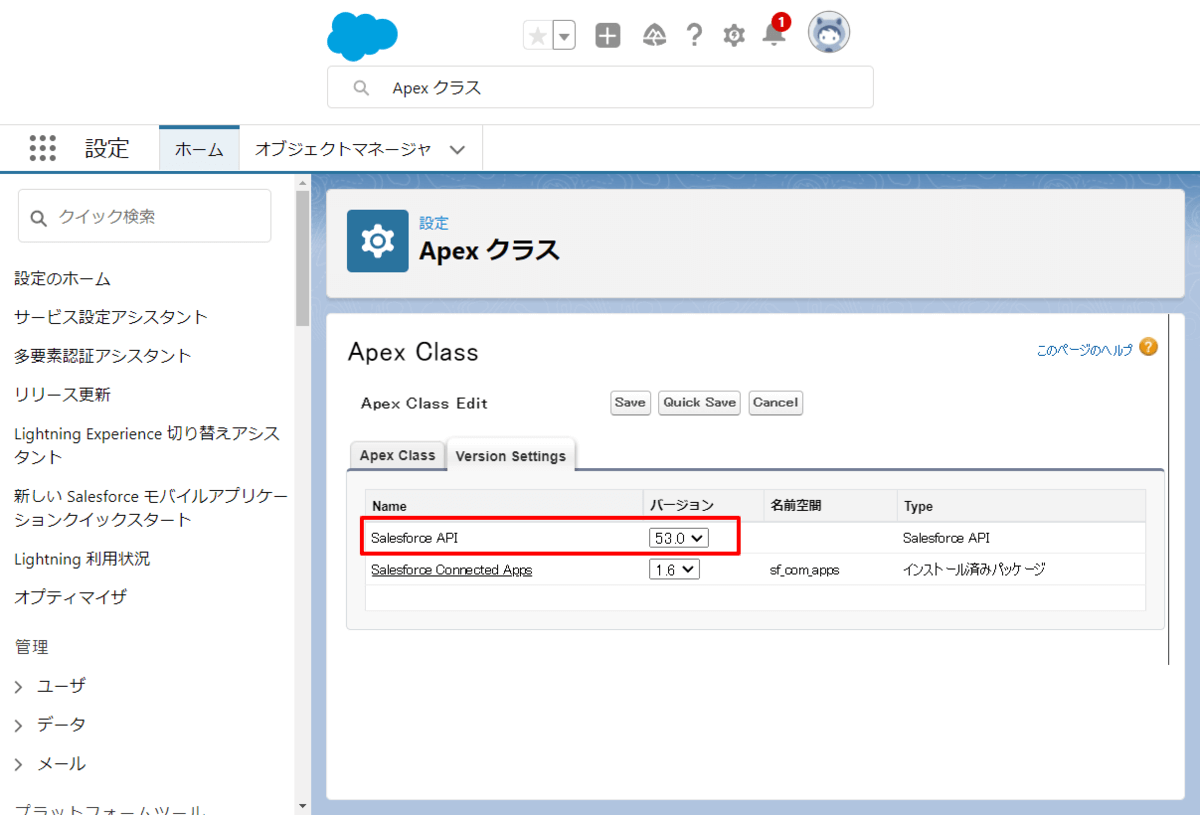Click the Cancel button
1200x815 pixels.
click(776, 403)
